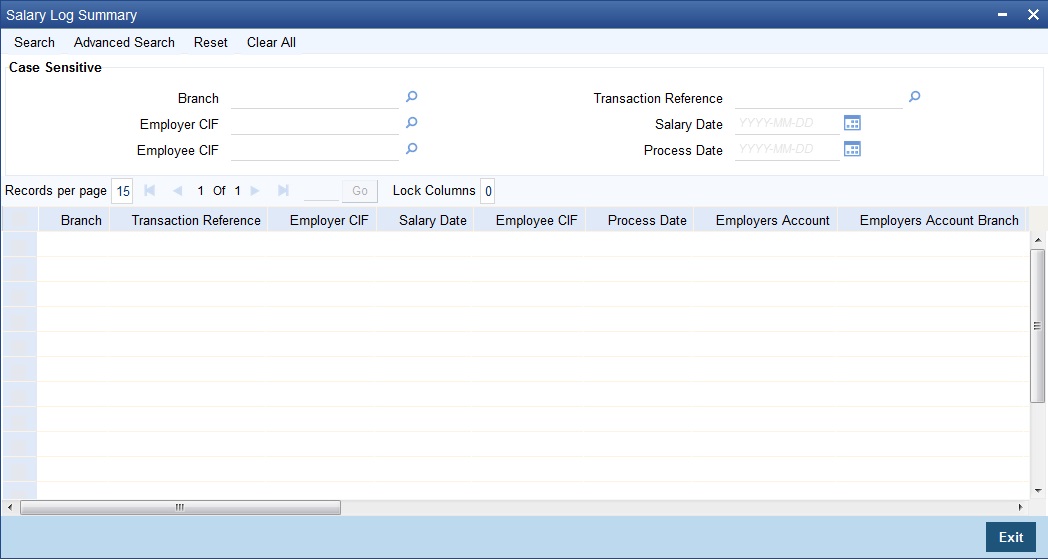Click the Process Date input field

click(x=787, y=150)
